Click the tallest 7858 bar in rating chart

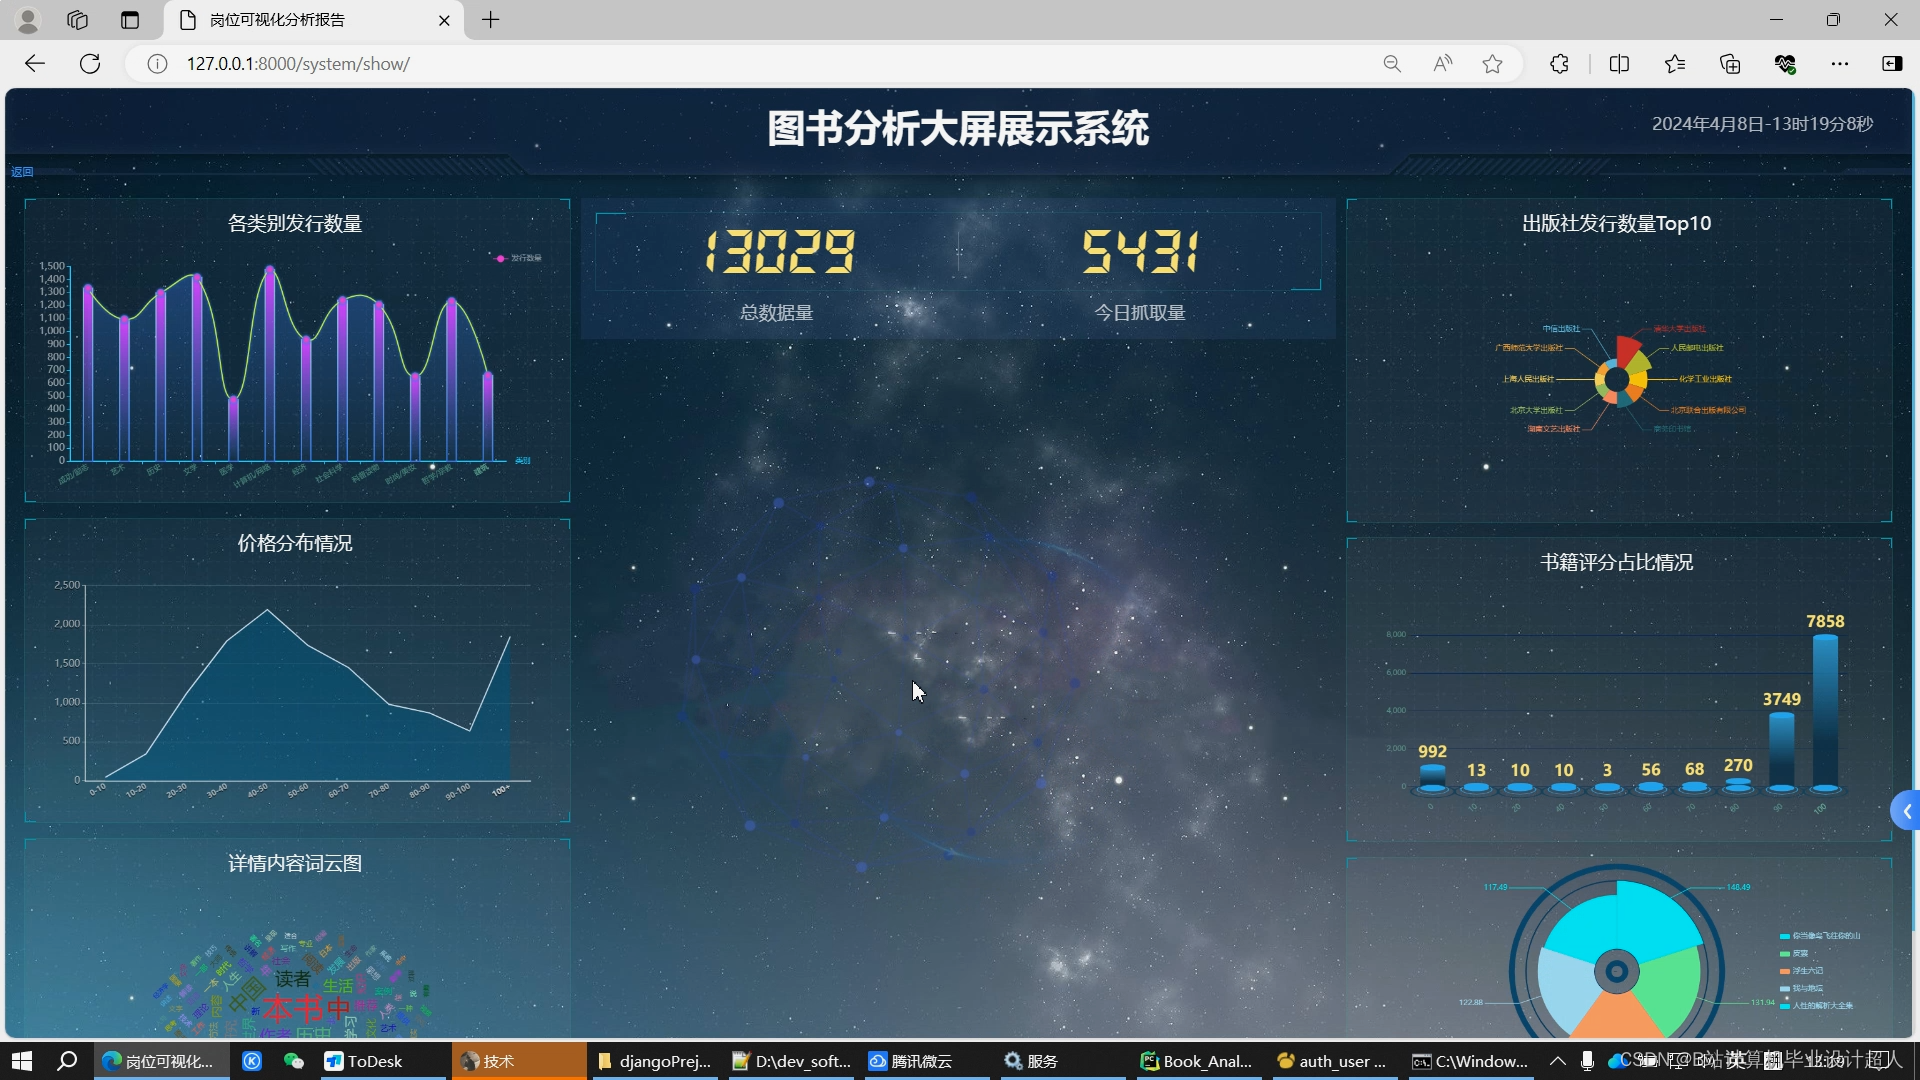(x=1825, y=710)
